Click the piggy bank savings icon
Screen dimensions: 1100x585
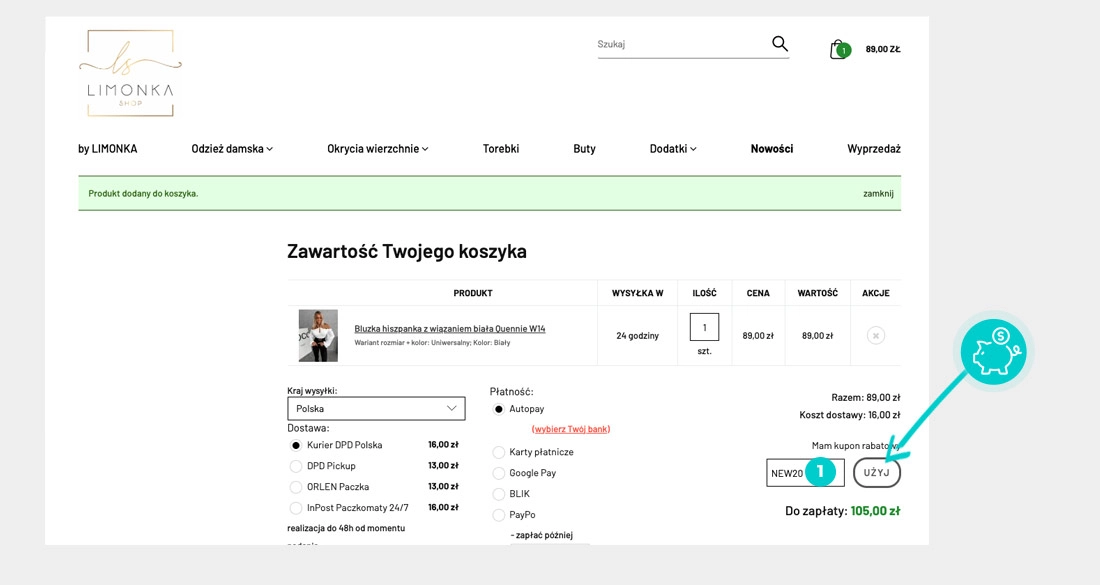[993, 352]
